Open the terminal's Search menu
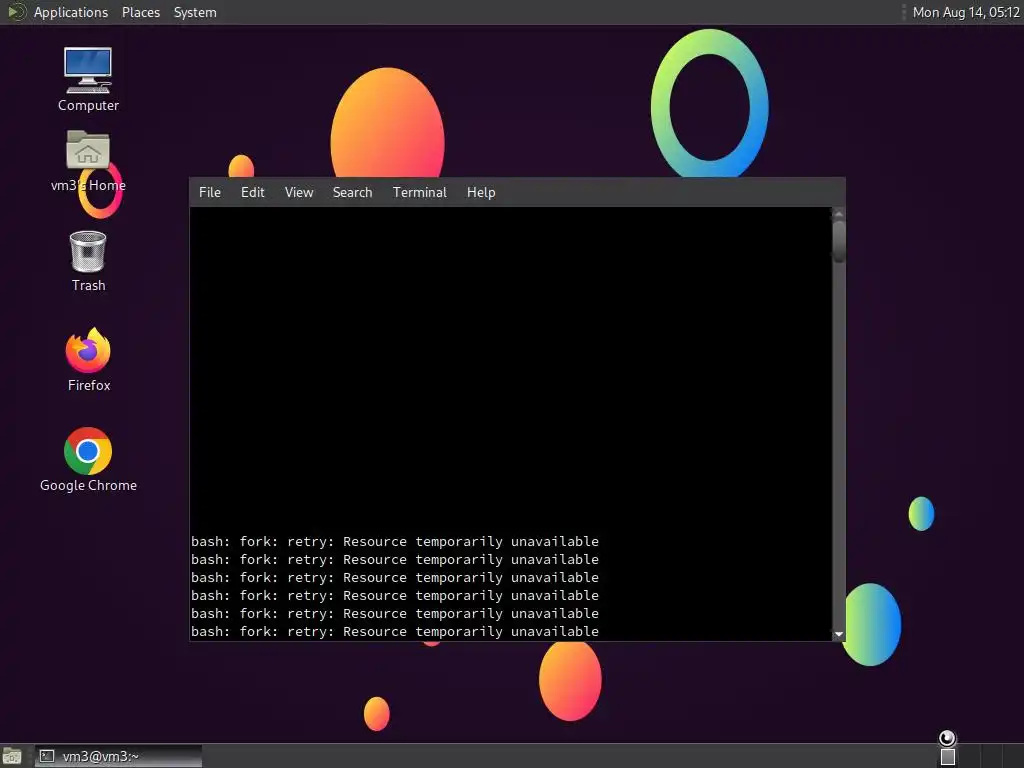Screen dimensions: 1024x768 pos(353,192)
